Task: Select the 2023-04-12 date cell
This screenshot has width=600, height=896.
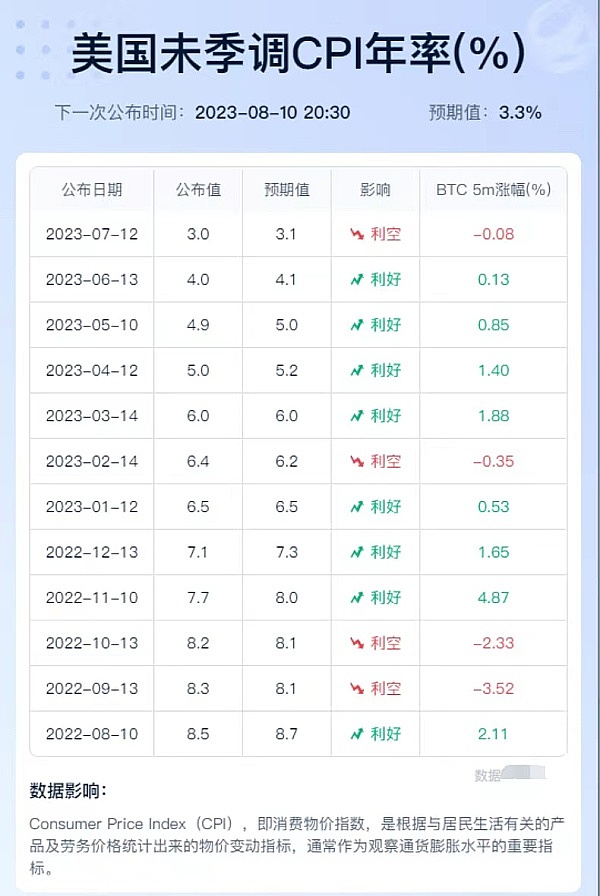Action: click(x=92, y=370)
